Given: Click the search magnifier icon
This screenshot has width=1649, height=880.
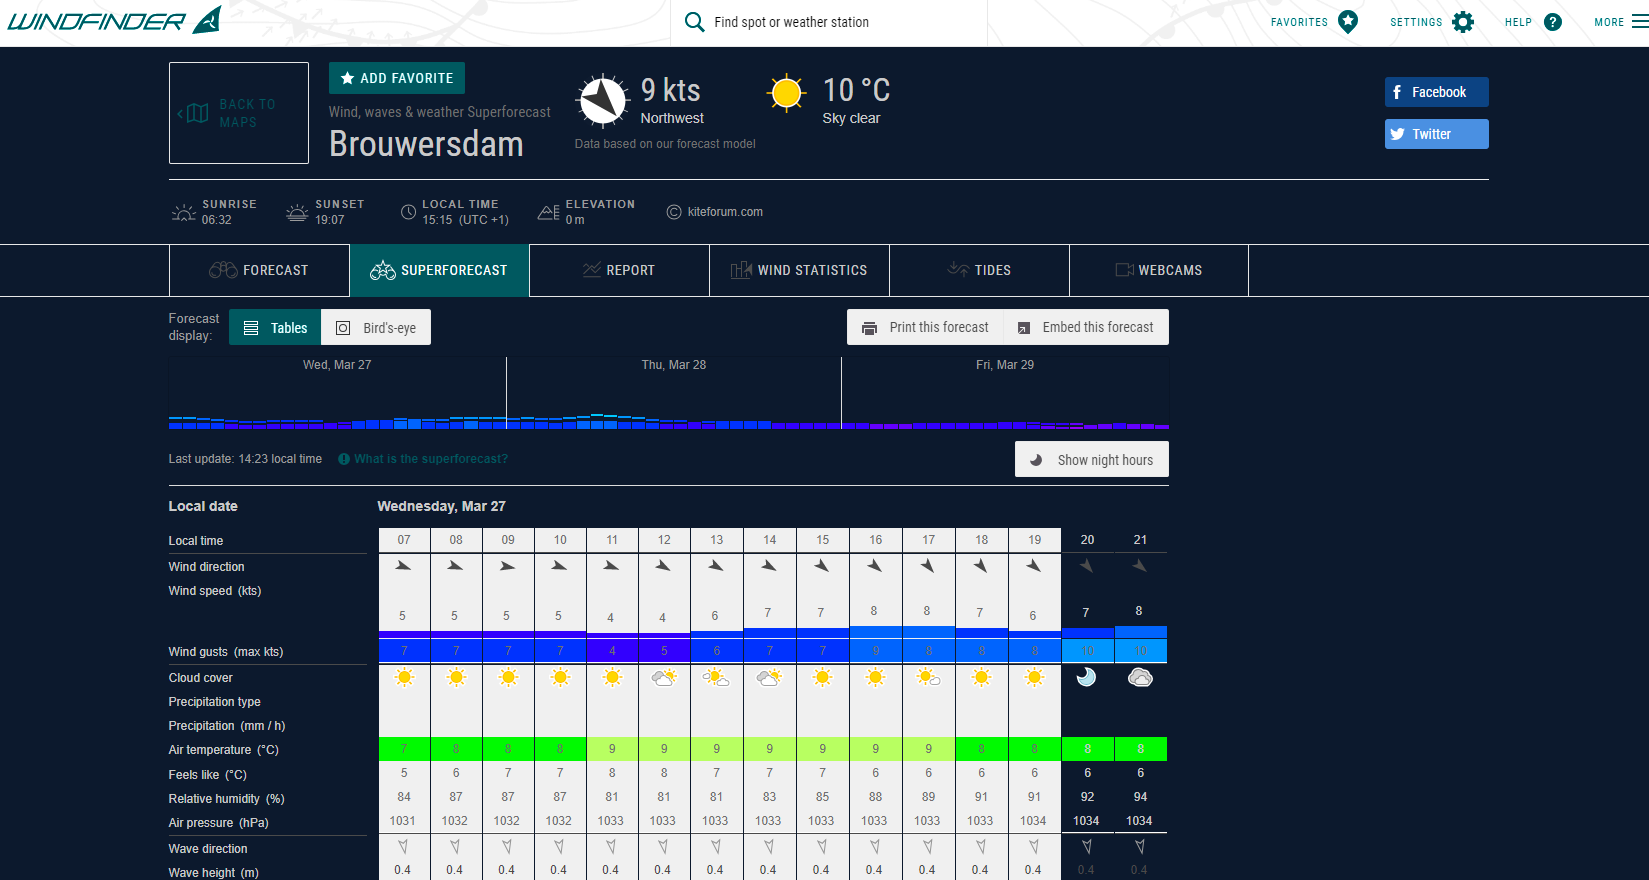Looking at the screenshot, I should point(694,22).
